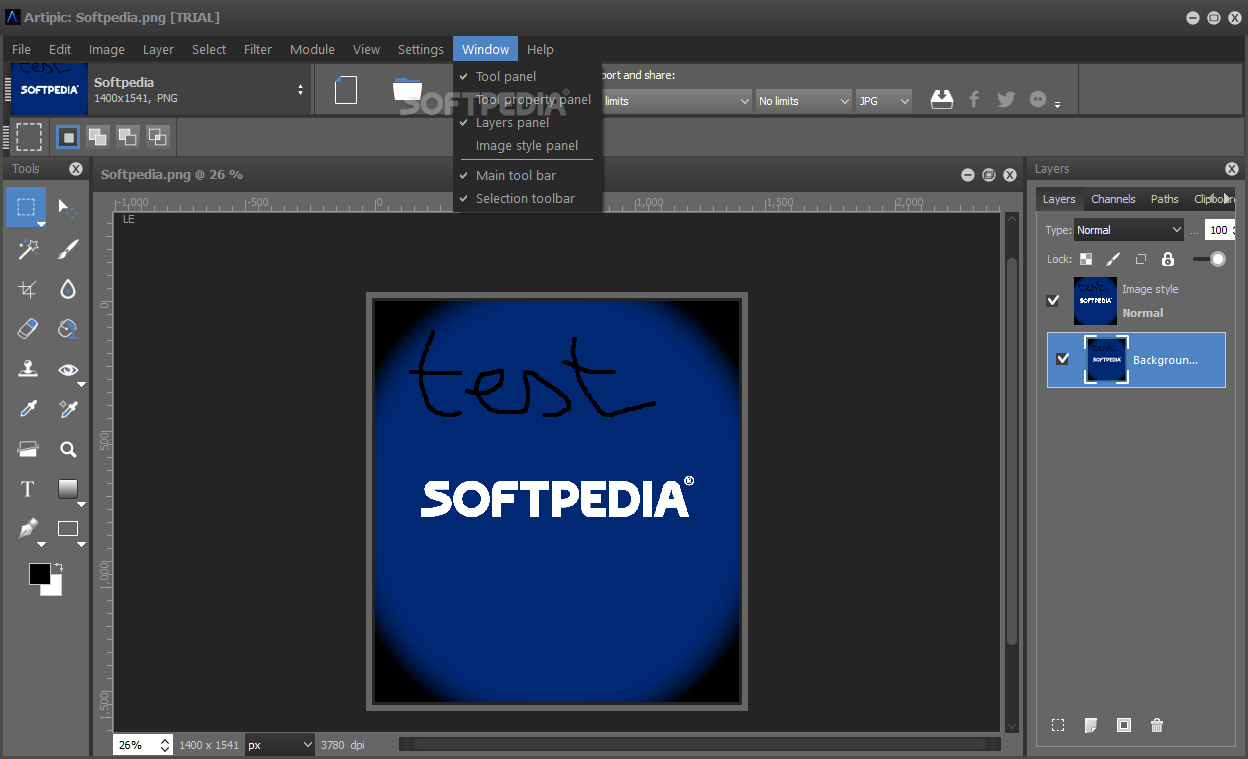Open the Settings menu
Screen dimensions: 1248x759
pyautogui.click(x=420, y=49)
